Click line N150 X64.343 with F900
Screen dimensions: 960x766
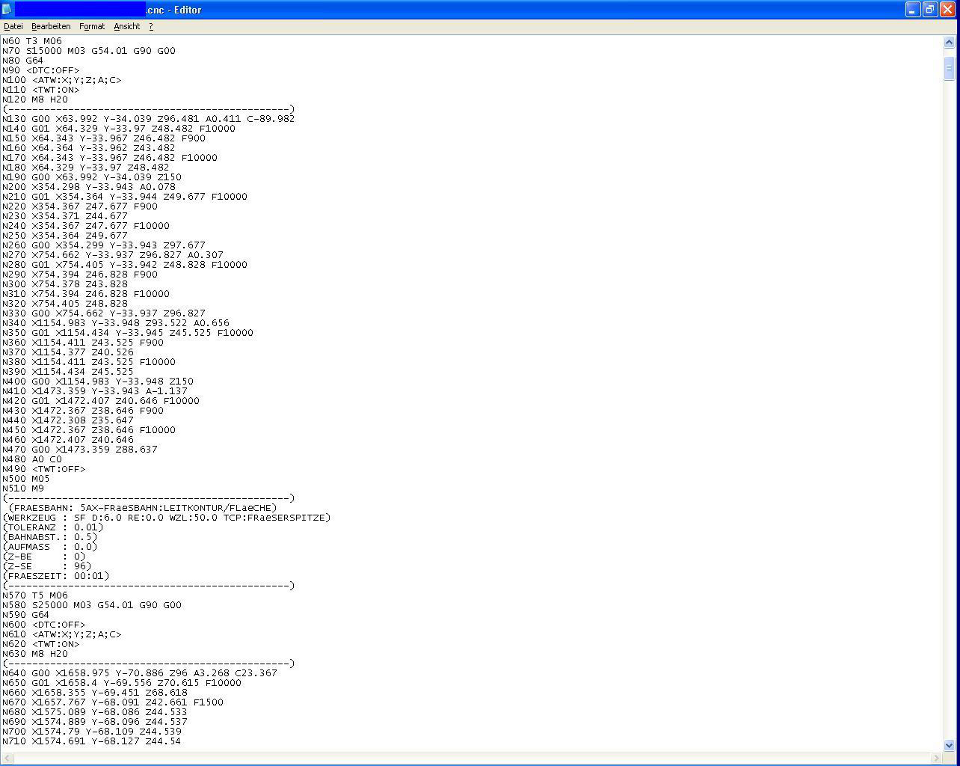pyautogui.click(x=103, y=138)
